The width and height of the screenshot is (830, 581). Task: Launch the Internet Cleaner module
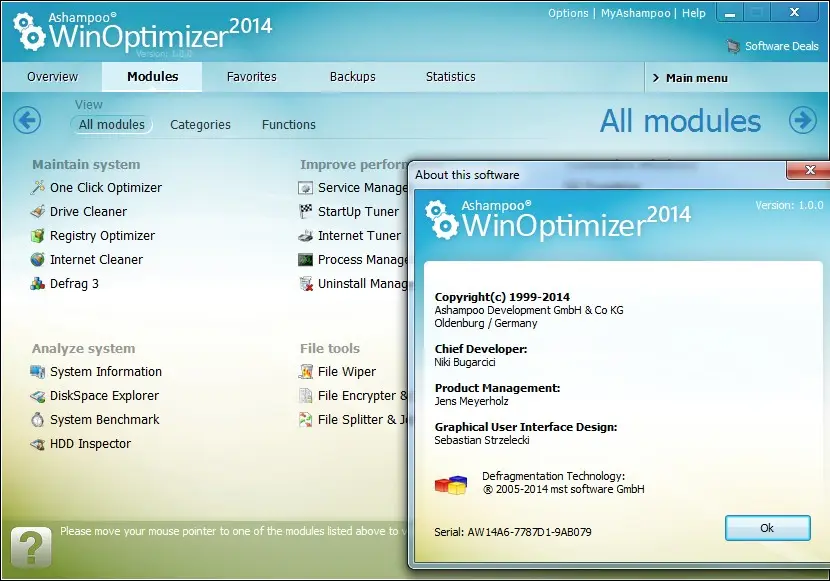point(96,260)
